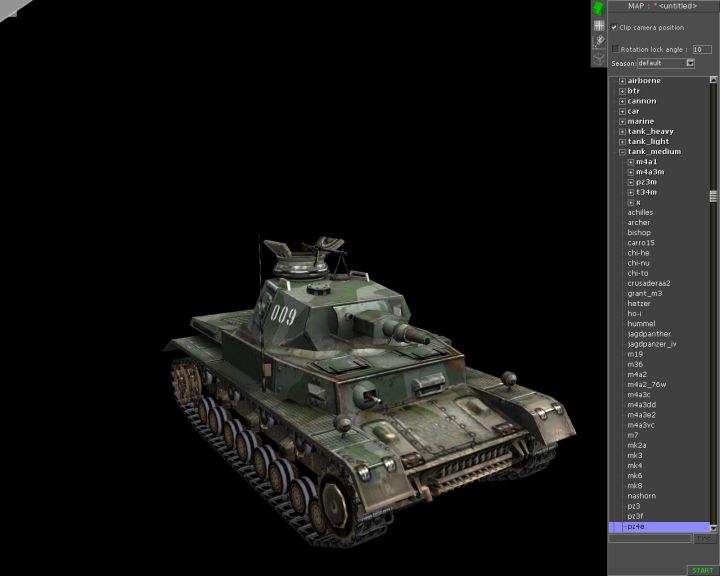
Task: Open the Season dropdown
Action: [690, 63]
